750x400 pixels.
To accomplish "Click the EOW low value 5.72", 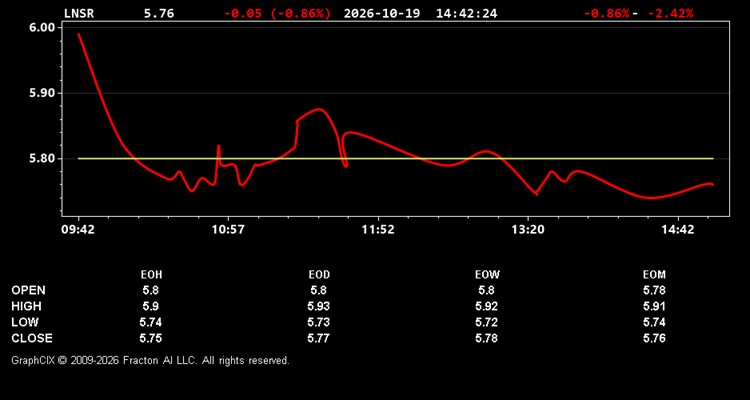I will pyautogui.click(x=486, y=322).
